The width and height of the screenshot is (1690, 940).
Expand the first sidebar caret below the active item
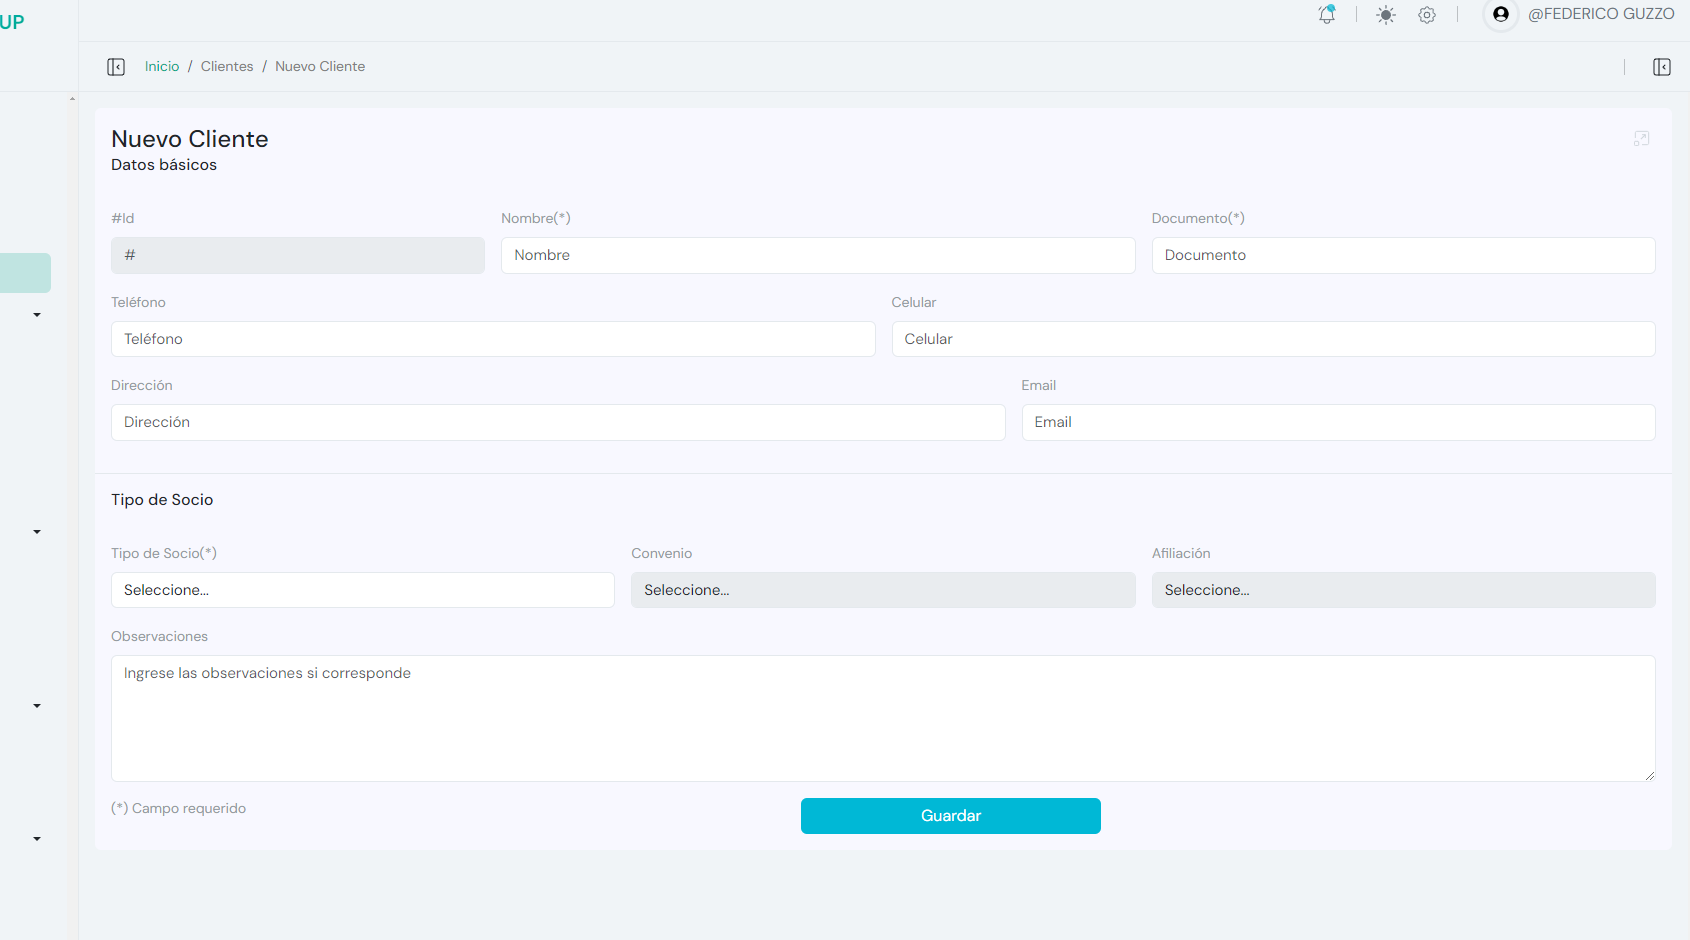[37, 315]
